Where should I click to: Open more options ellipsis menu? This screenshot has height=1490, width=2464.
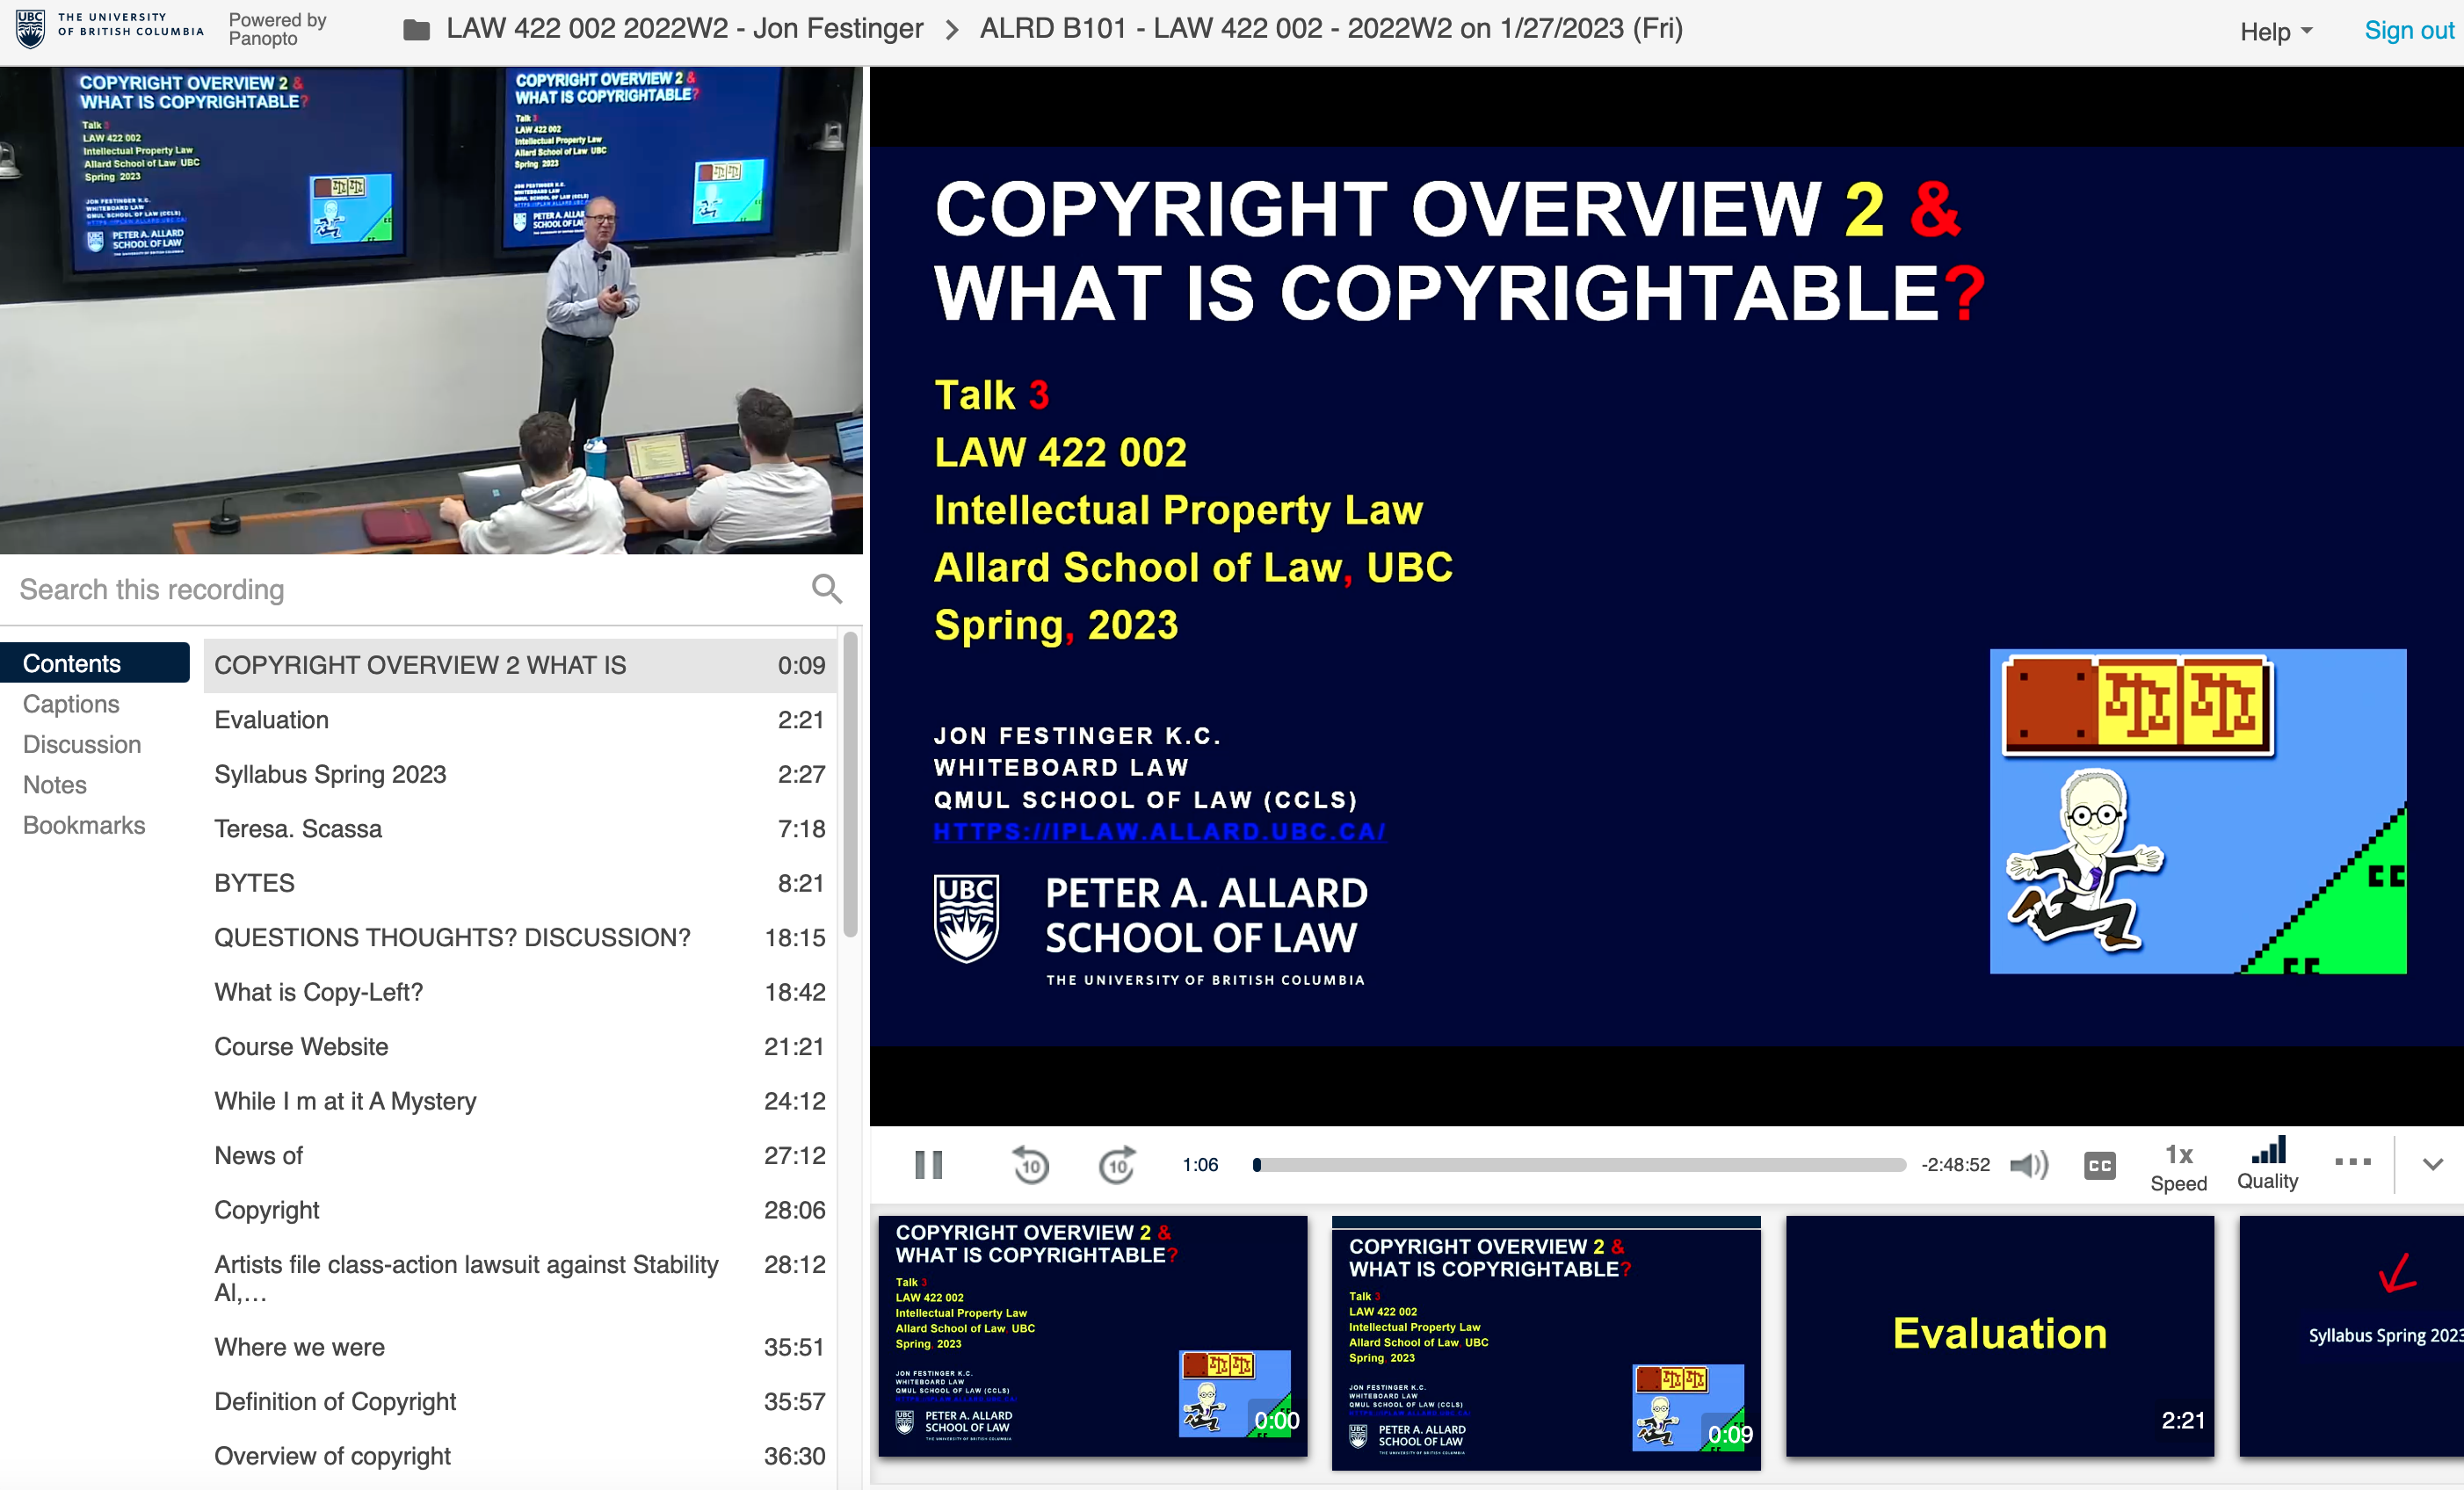click(x=2352, y=1162)
